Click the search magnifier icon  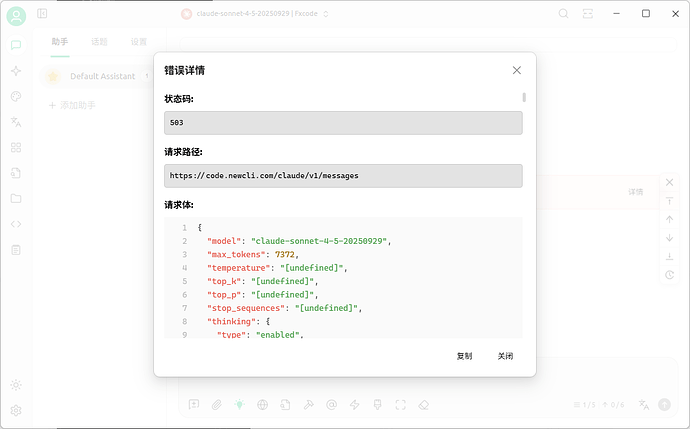[x=563, y=14]
